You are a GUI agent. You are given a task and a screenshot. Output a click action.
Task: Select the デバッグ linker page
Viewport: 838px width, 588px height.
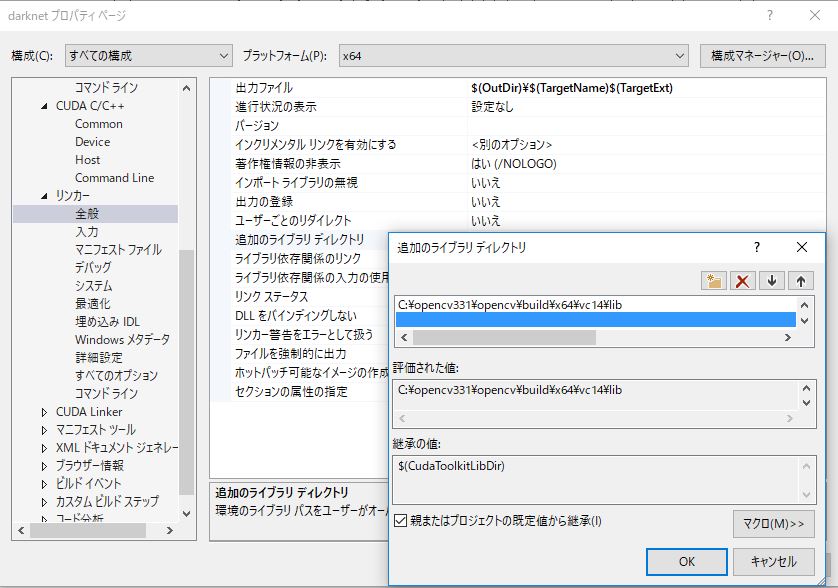click(93, 268)
